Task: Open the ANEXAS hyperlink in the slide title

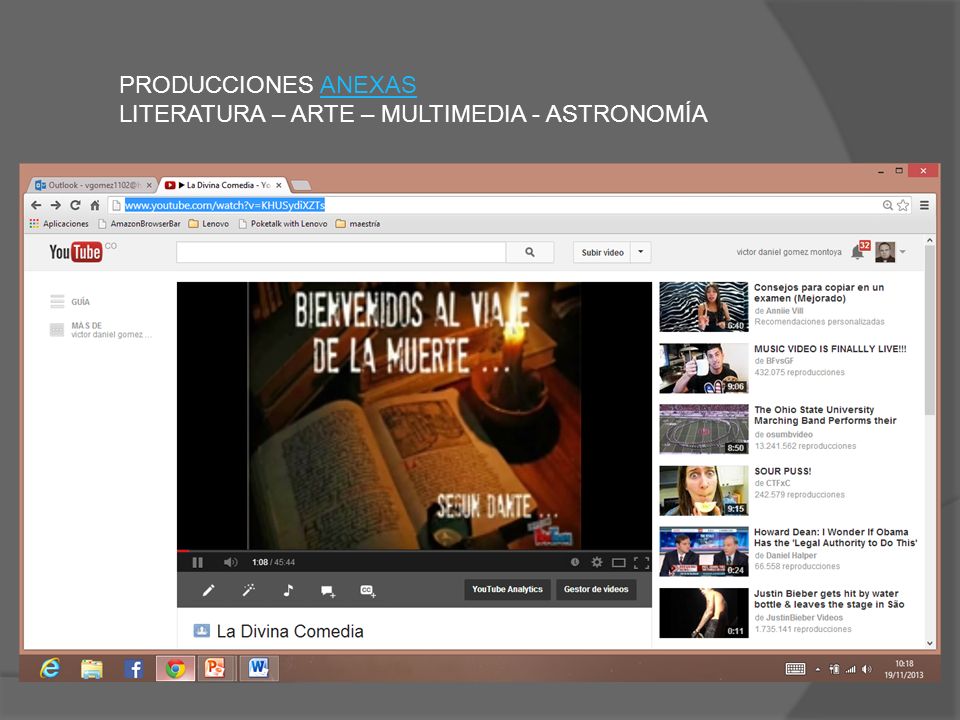Action: tap(368, 84)
